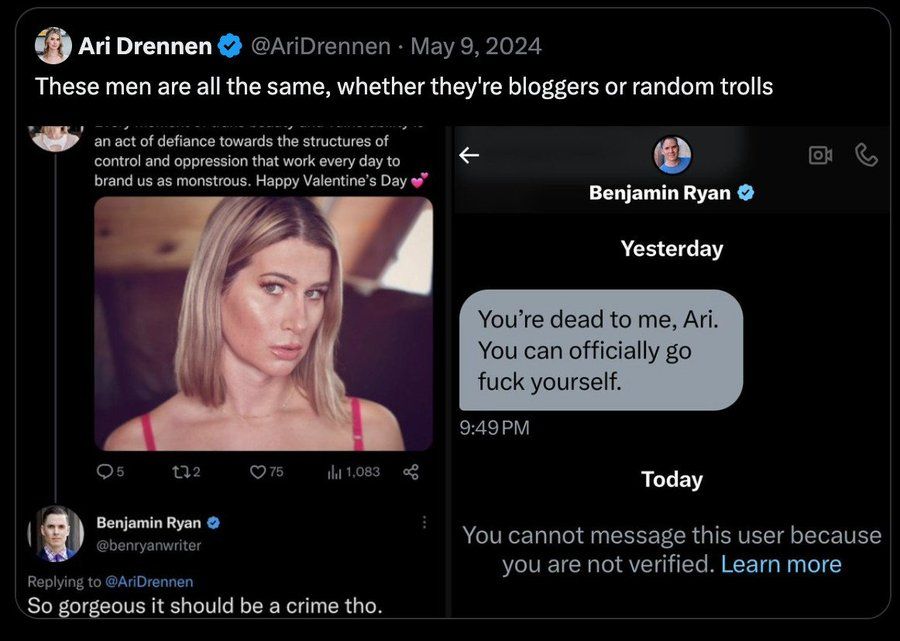Expand the photo in the Valentine's Day tweet
The image size is (900, 641).
[x=264, y=323]
